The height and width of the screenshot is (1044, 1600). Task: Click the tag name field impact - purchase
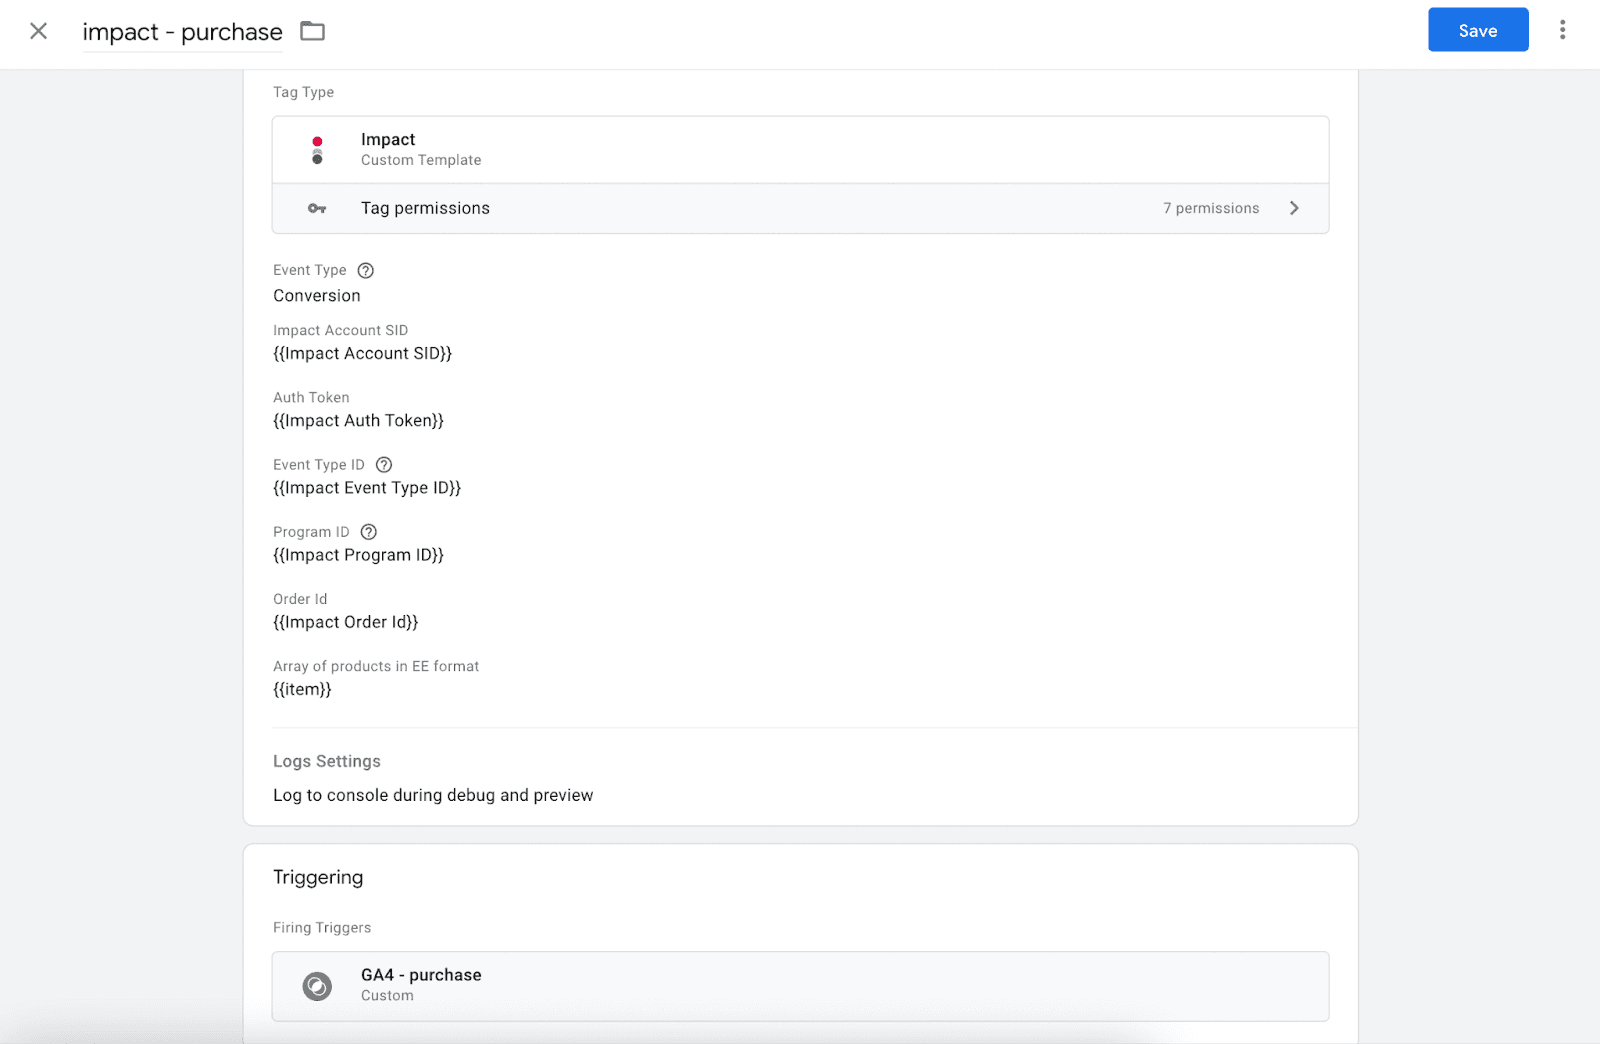point(182,31)
